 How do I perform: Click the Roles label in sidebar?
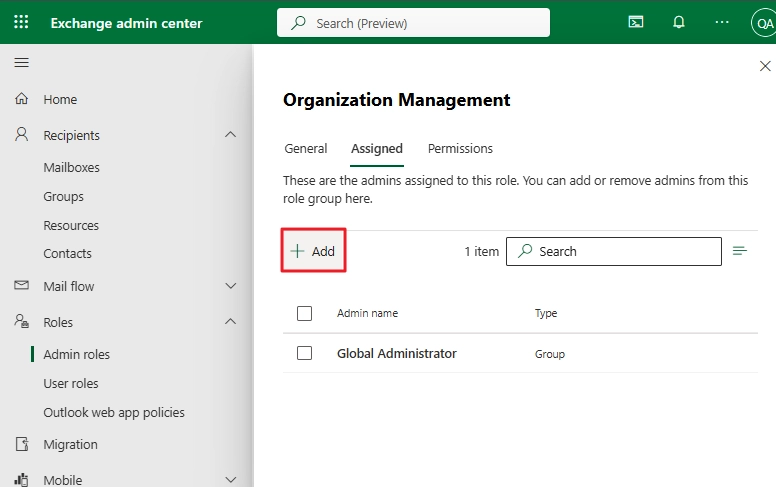click(58, 322)
